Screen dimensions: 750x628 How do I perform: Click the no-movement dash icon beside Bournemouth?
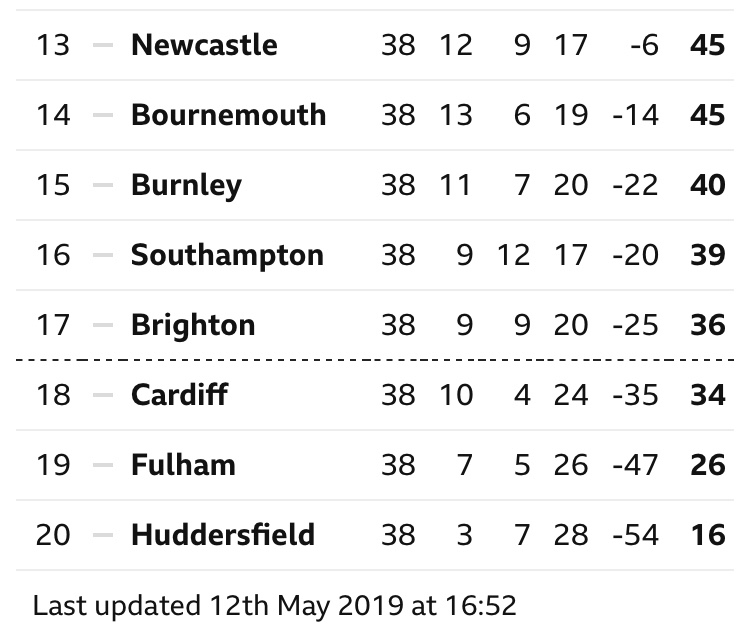click(103, 115)
